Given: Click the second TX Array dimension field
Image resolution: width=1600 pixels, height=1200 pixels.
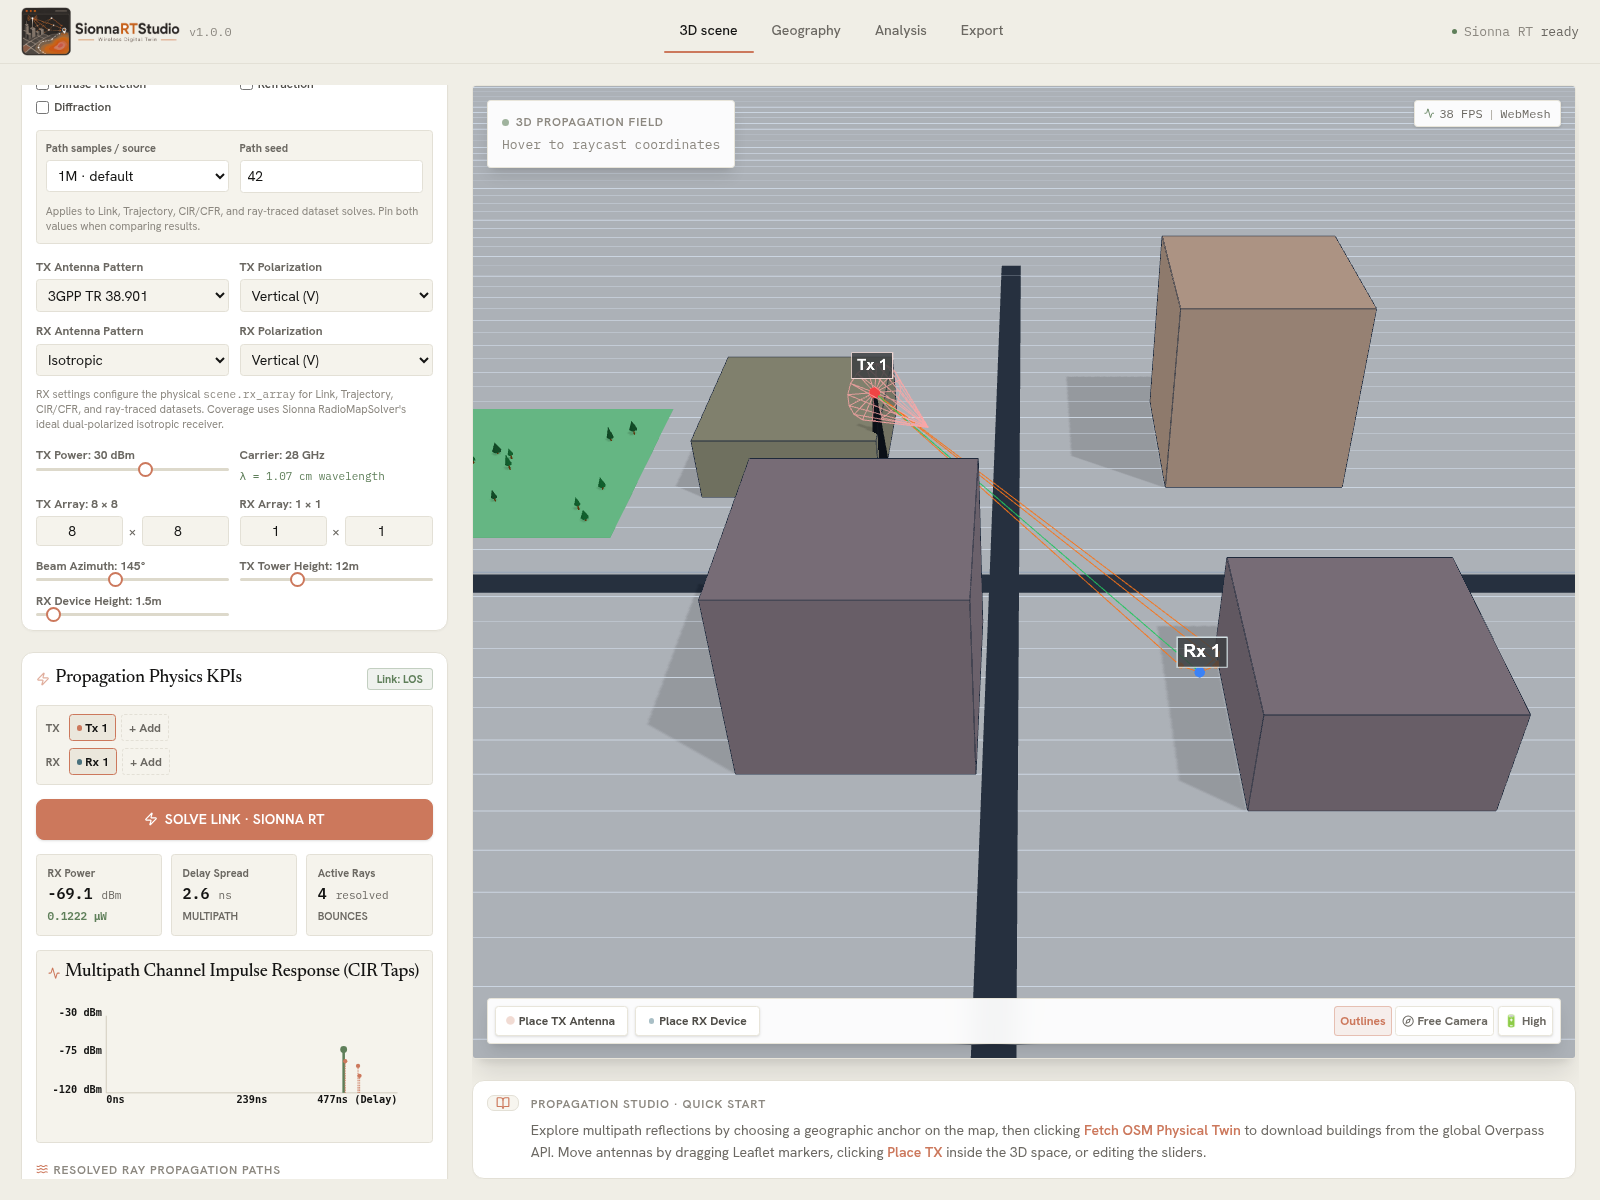Looking at the screenshot, I should point(185,531).
